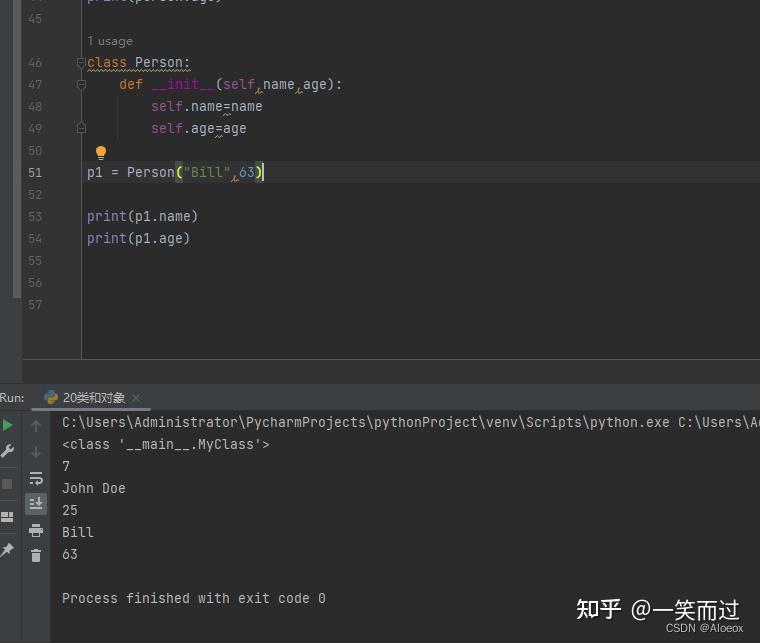Viewport: 760px width, 643px height.
Task: Select the 20类和对象 Run tab
Action: pos(92,398)
